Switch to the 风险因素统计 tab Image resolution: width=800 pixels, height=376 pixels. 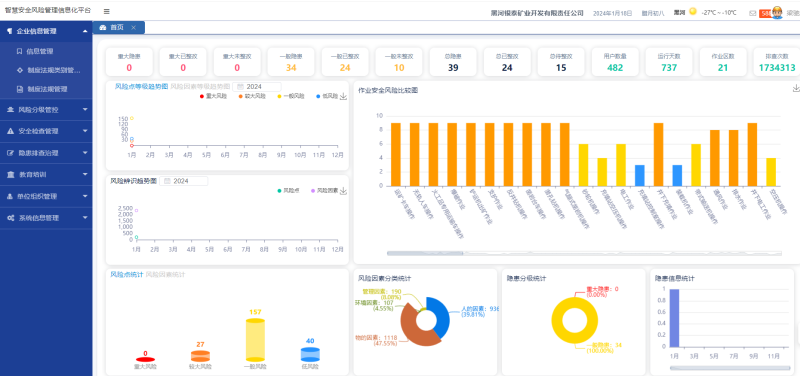click(165, 274)
